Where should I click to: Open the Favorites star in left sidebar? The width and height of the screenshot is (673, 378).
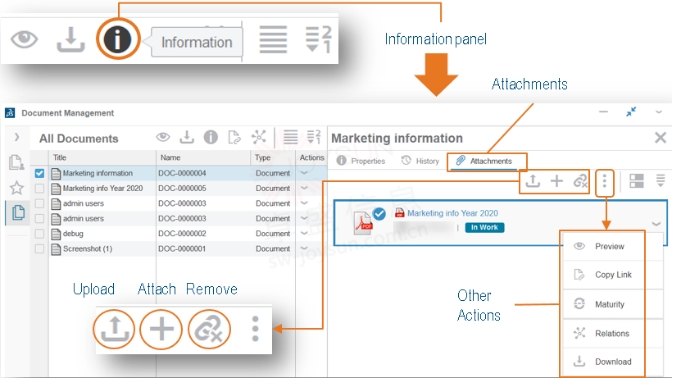pos(17,188)
